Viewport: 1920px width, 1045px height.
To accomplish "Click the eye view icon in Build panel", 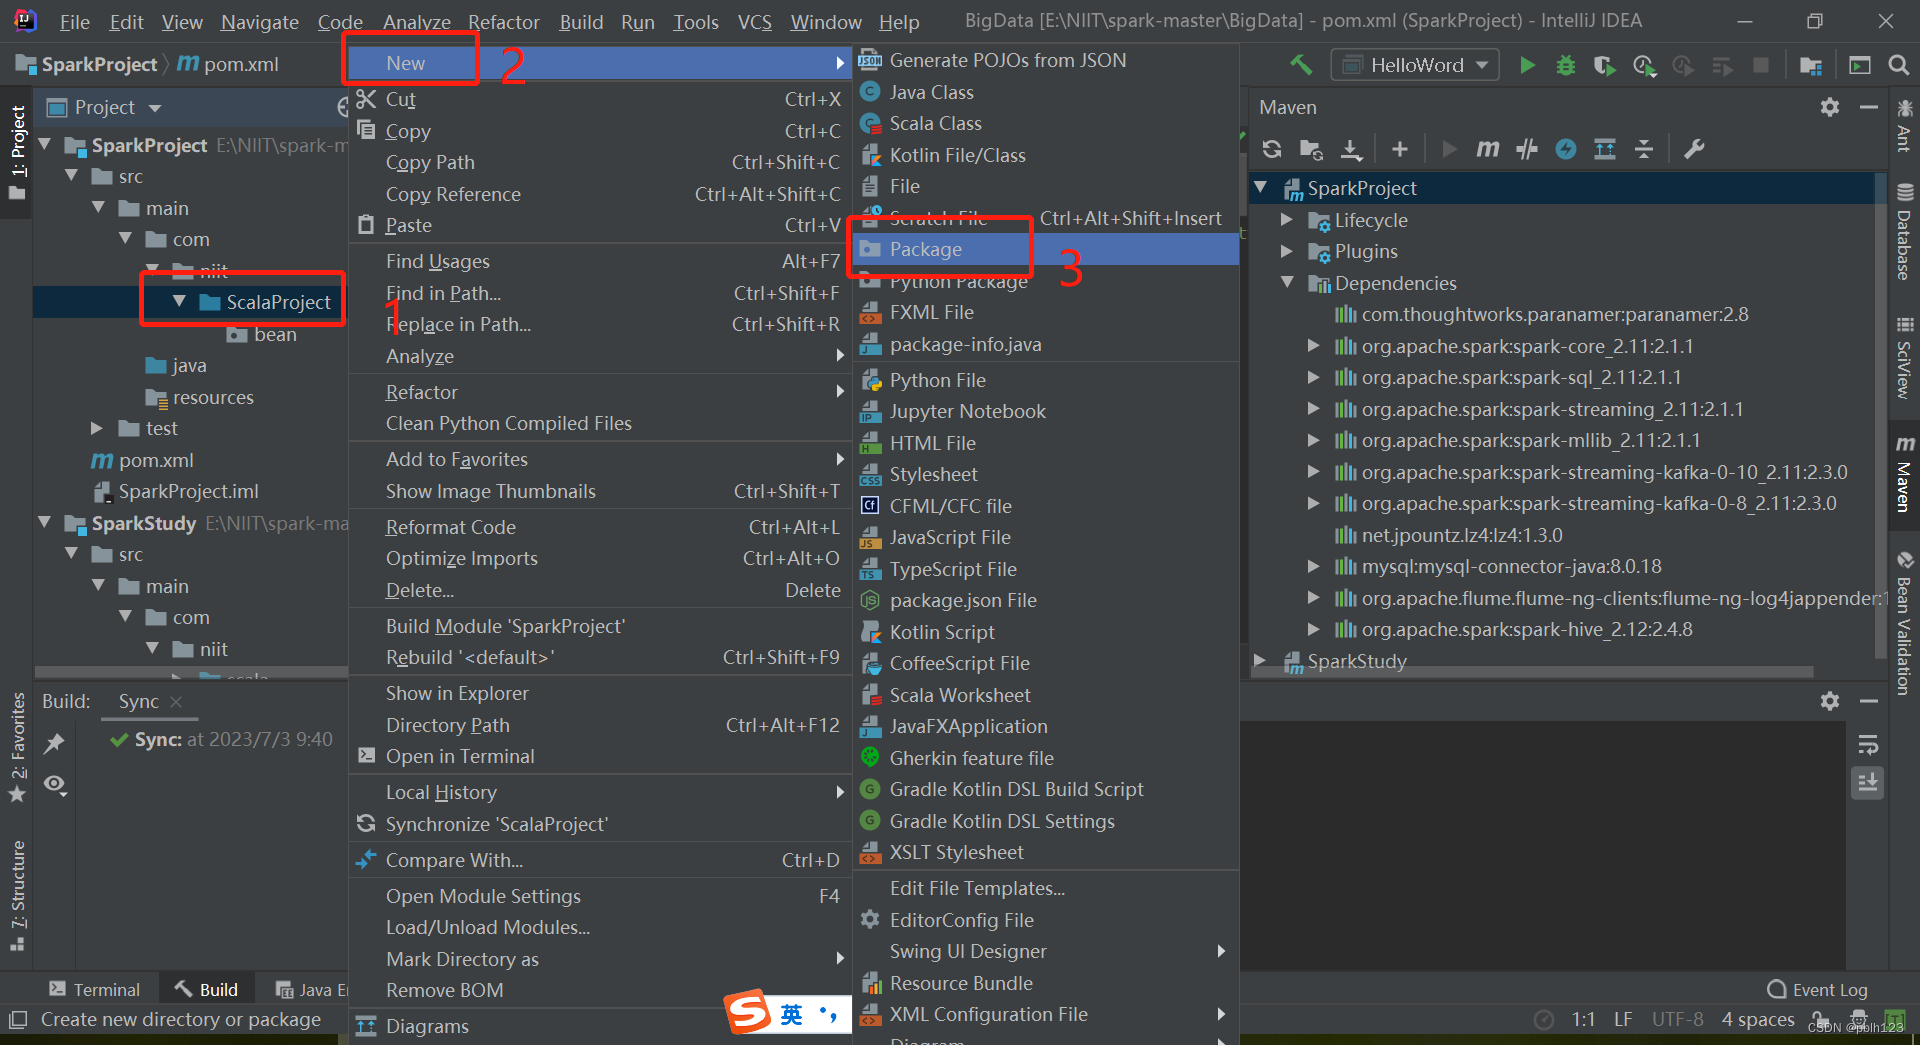I will click(x=55, y=785).
